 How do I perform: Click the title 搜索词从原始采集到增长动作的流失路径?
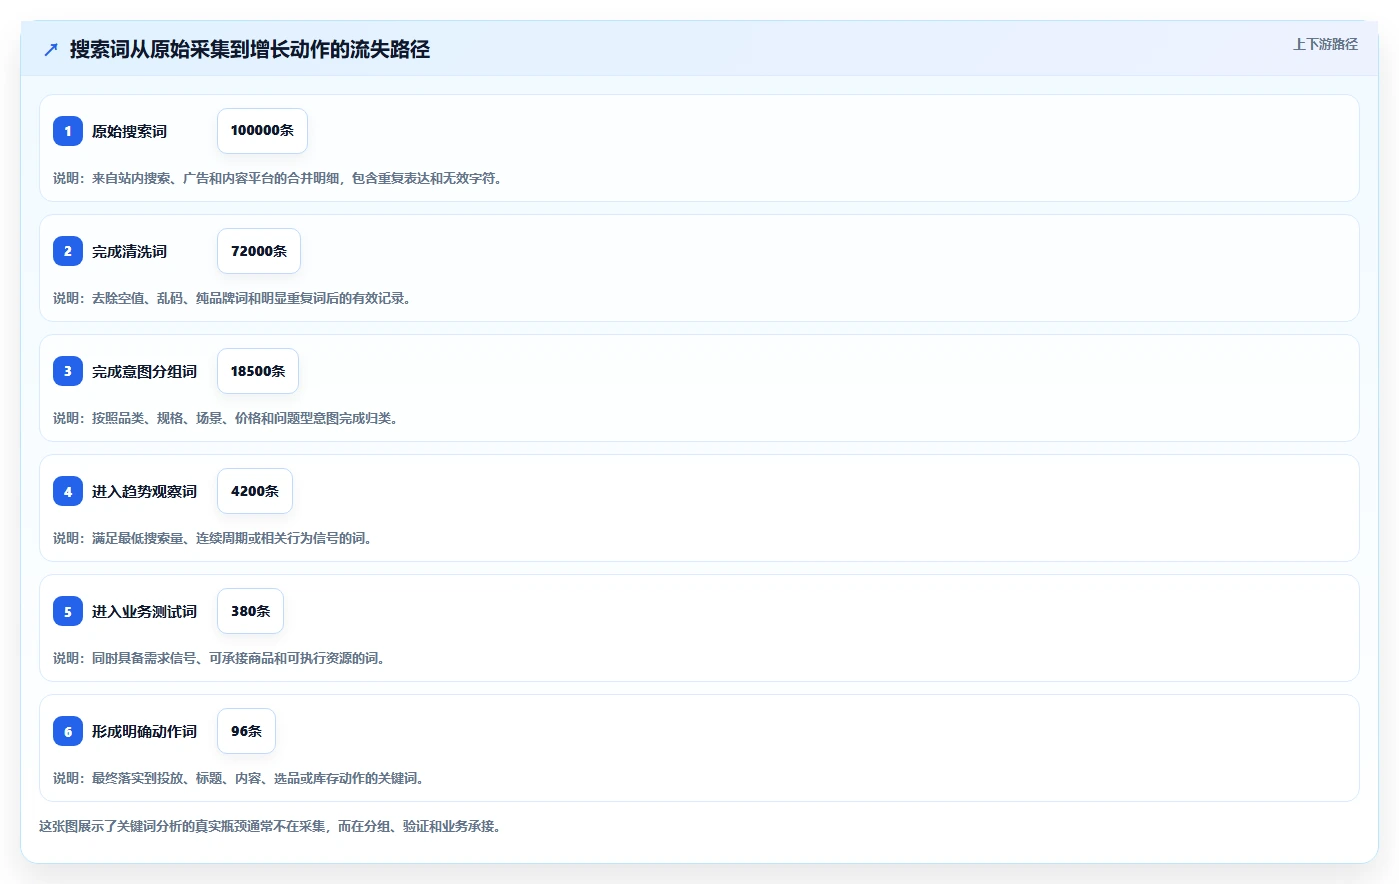(250, 49)
